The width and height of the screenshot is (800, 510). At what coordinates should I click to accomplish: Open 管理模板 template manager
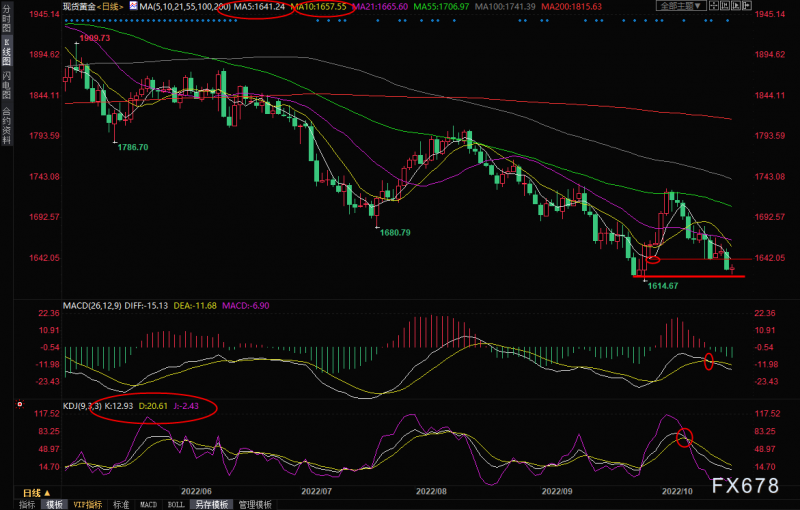click(x=255, y=504)
